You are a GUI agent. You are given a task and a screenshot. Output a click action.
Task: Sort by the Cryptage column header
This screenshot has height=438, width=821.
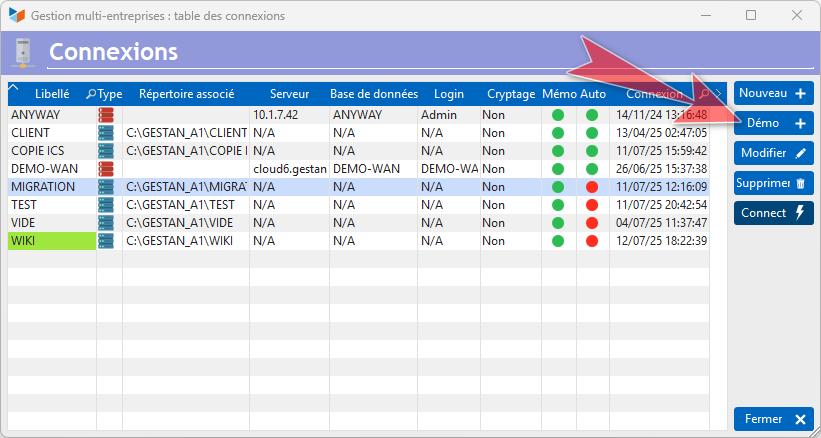[x=511, y=94]
